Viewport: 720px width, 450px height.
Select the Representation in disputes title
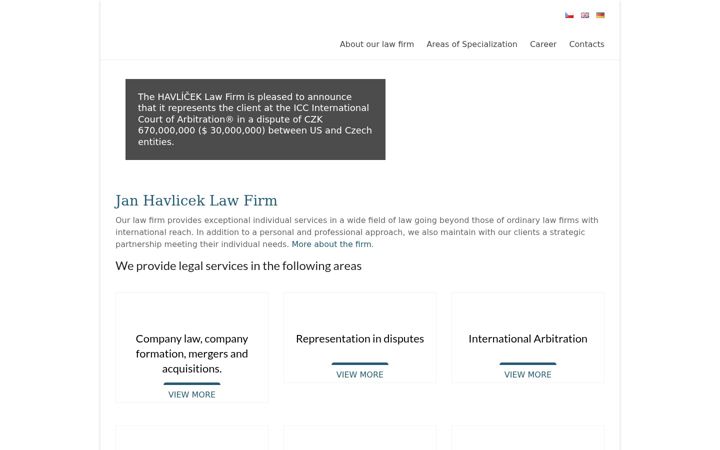(360, 339)
